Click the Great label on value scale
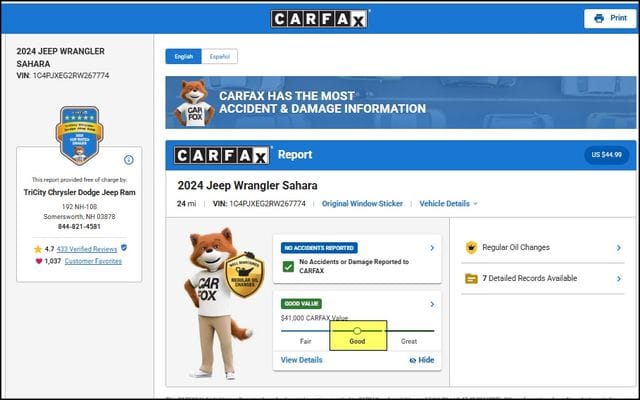640x400 pixels. click(409, 341)
